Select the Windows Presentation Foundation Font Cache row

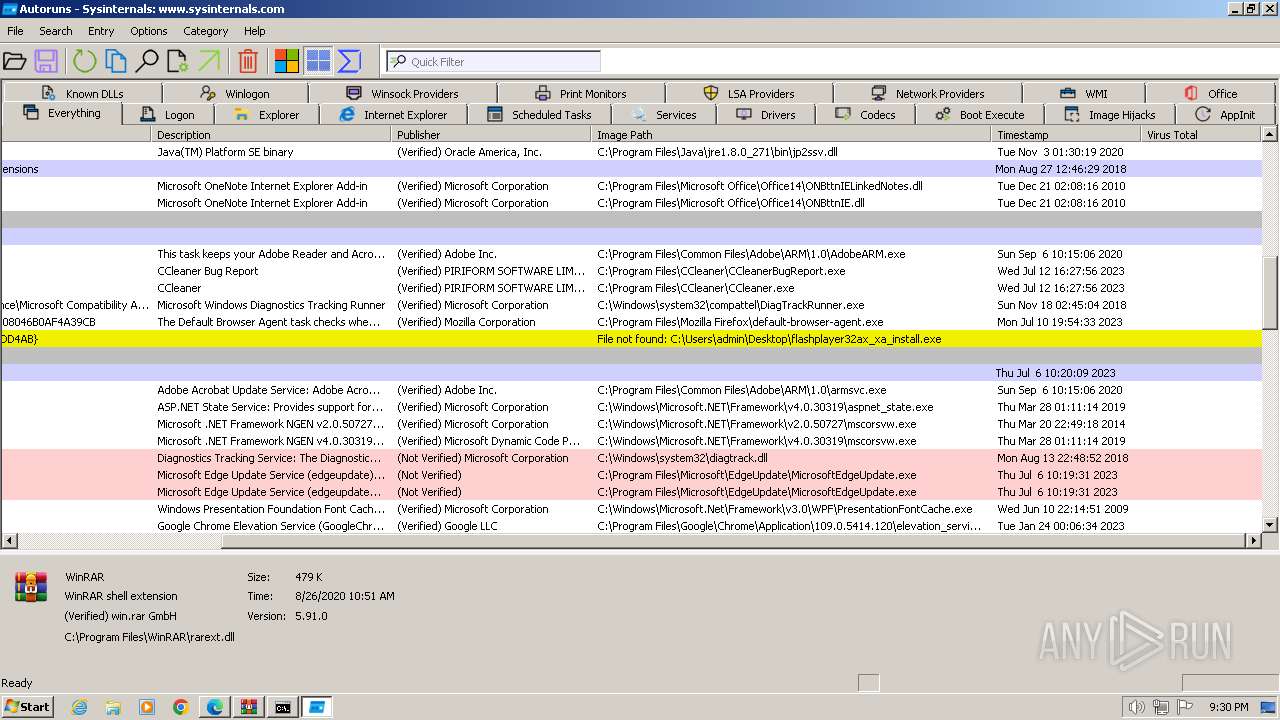631,509
